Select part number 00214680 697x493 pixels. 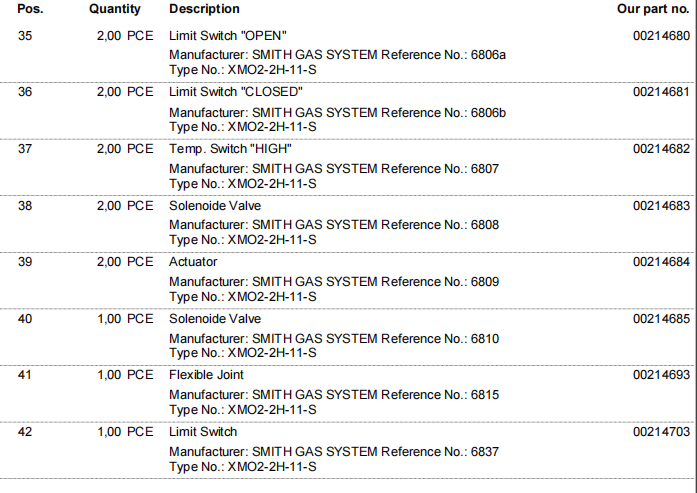click(661, 36)
